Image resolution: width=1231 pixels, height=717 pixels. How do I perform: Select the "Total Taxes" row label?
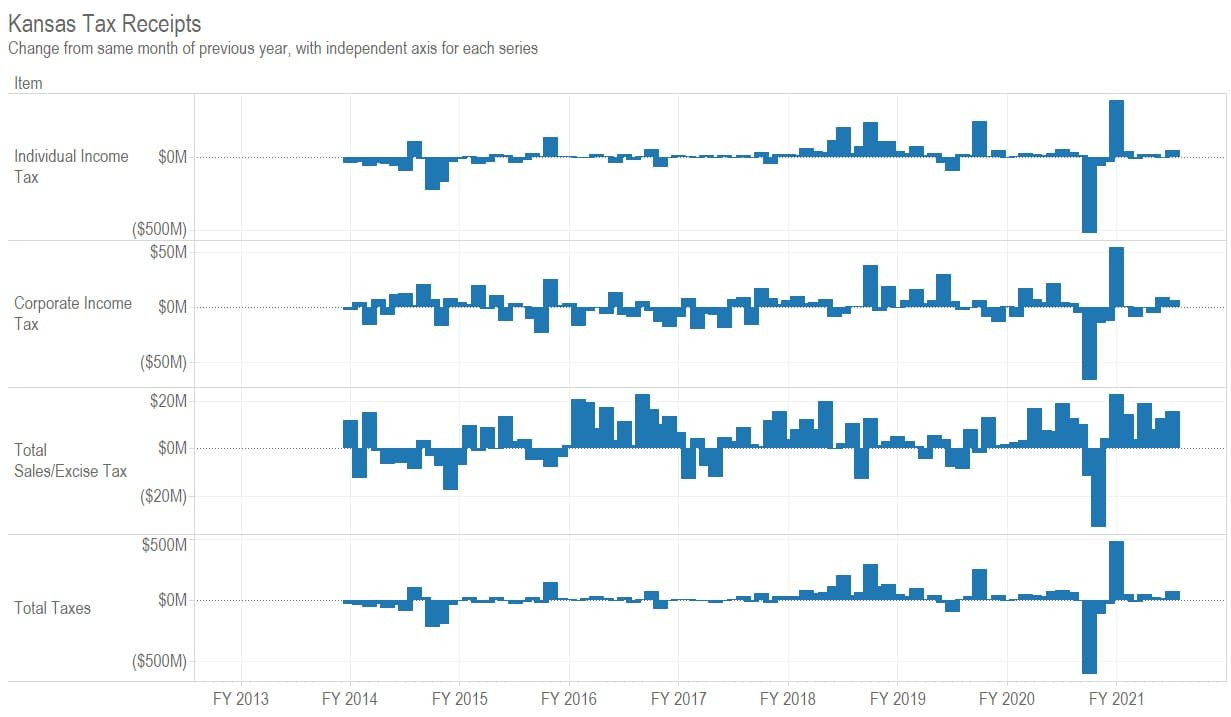(x=52, y=608)
